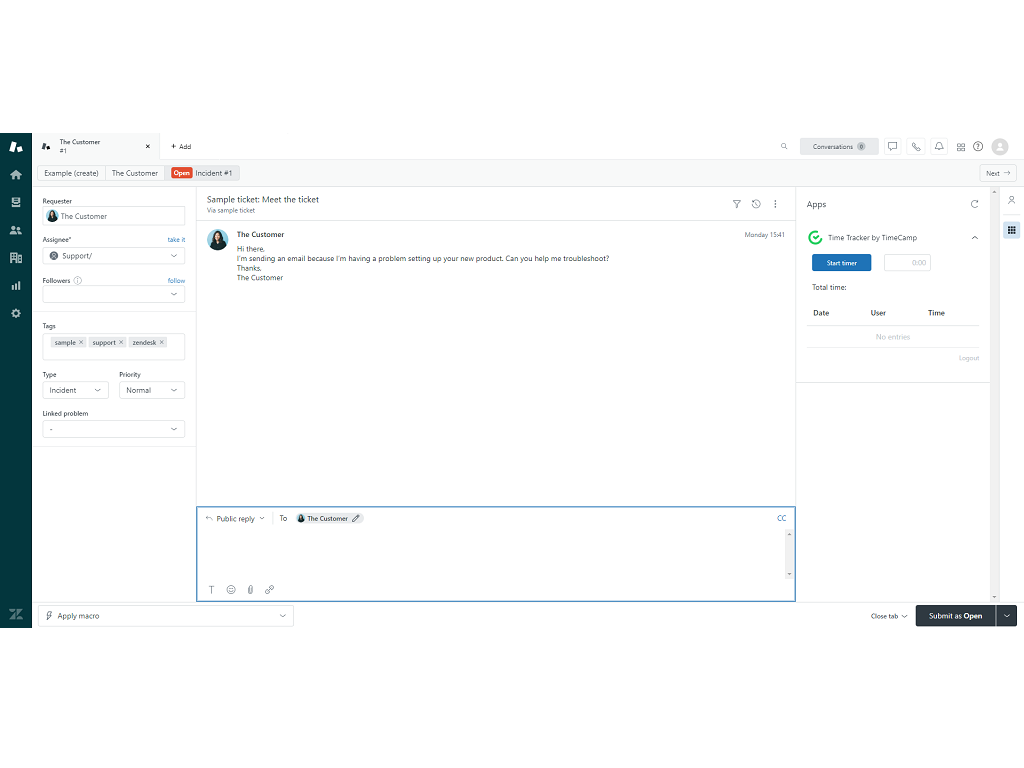Open Admin gear icon in sidebar
1024x768 pixels.
[15, 313]
